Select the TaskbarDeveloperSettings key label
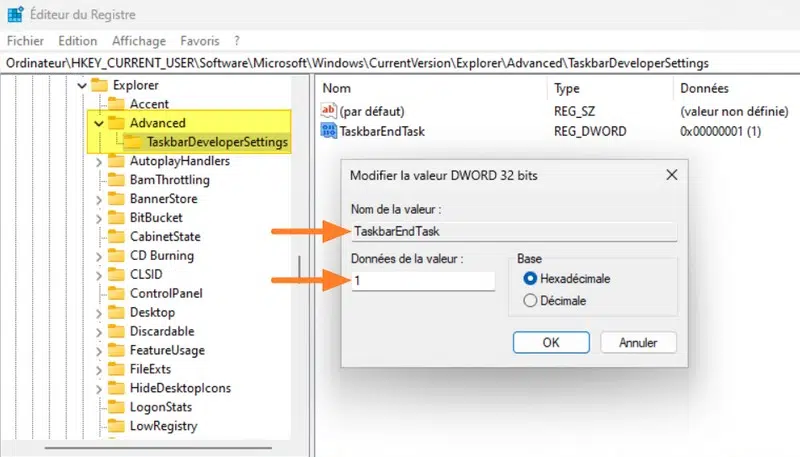Image resolution: width=800 pixels, height=457 pixels. tap(217, 142)
